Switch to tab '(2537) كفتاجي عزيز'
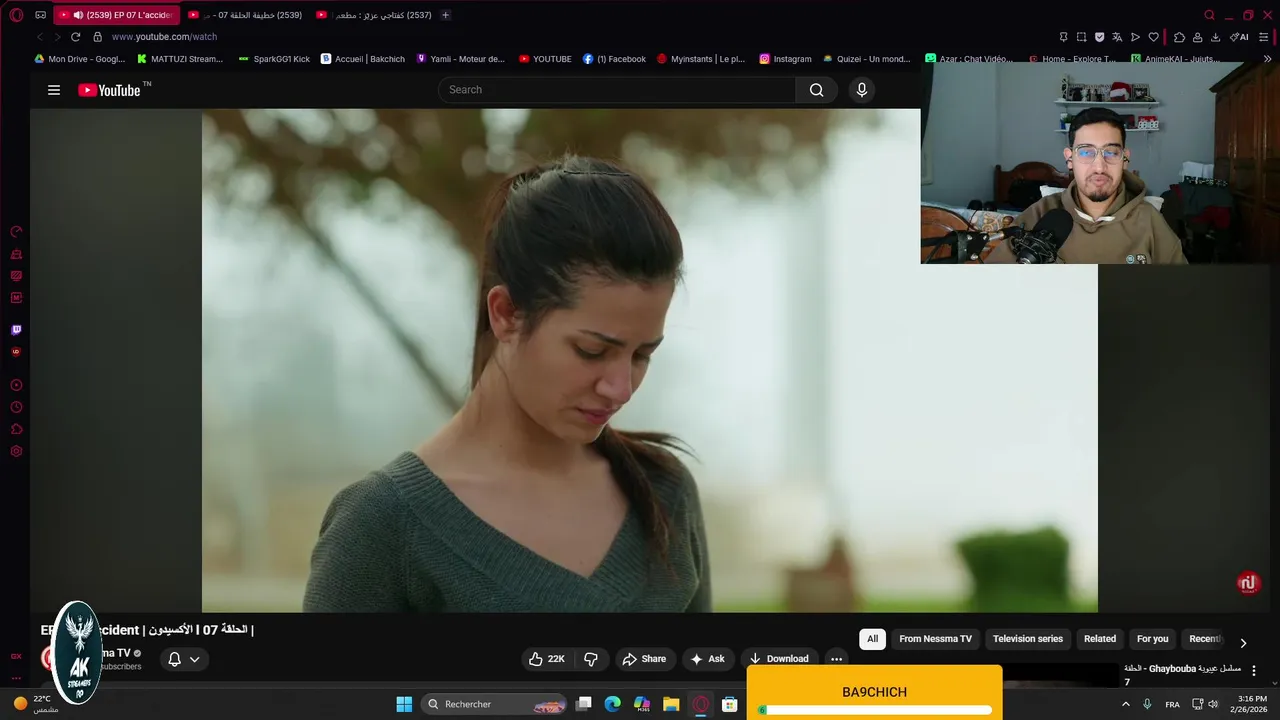This screenshot has height=720, width=1280. click(x=374, y=15)
